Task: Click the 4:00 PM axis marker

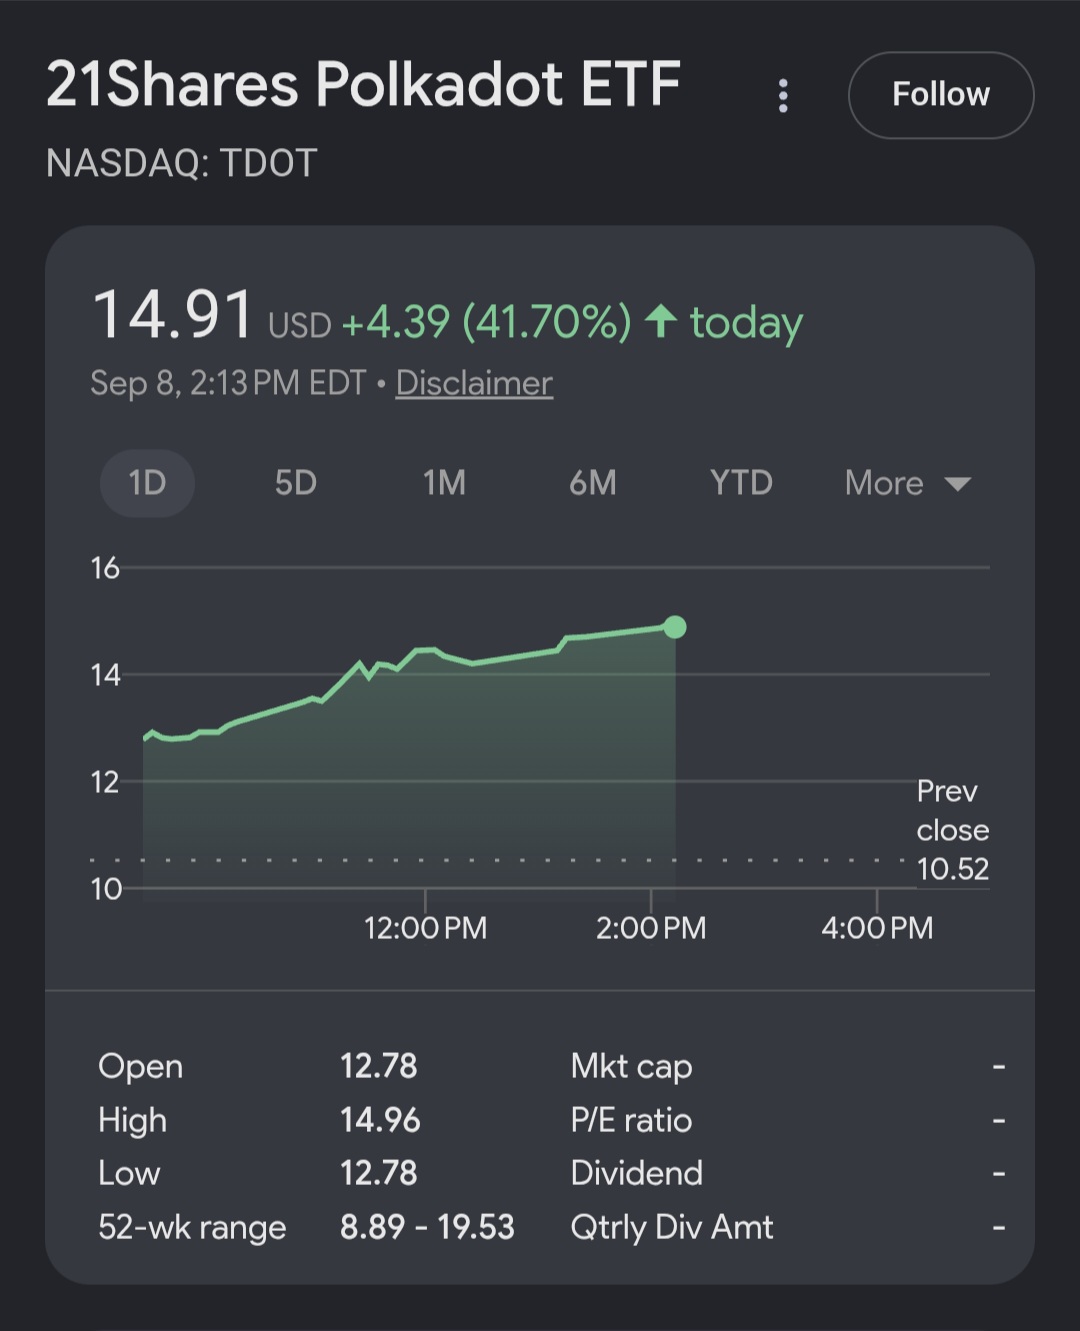Action: 877,928
